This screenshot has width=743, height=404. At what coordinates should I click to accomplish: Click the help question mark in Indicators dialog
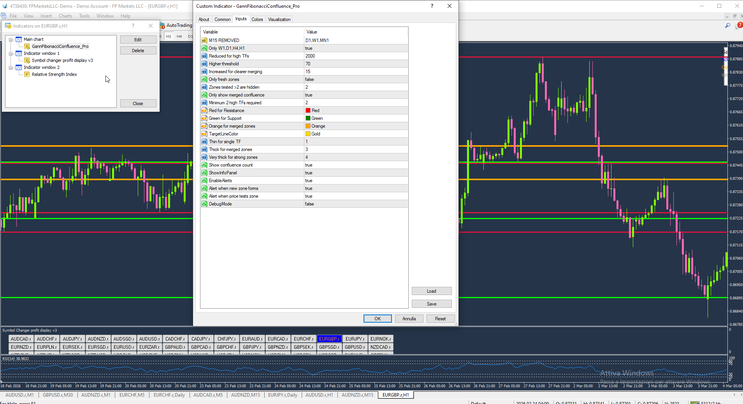133,26
